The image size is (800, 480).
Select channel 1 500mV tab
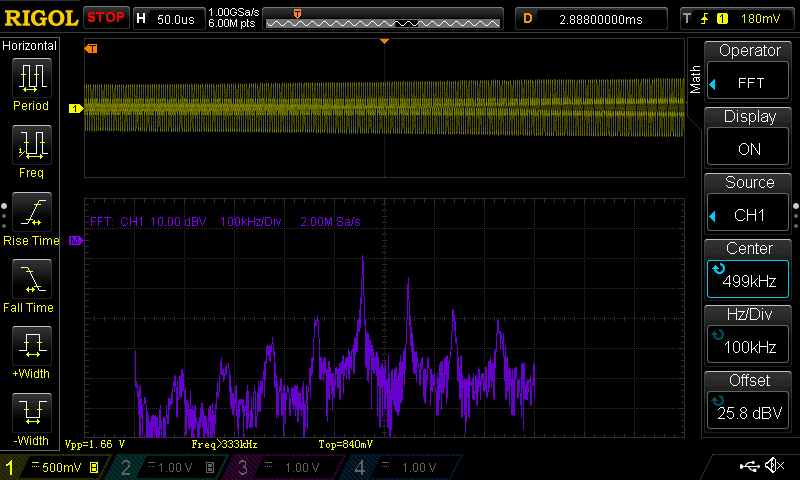54,467
